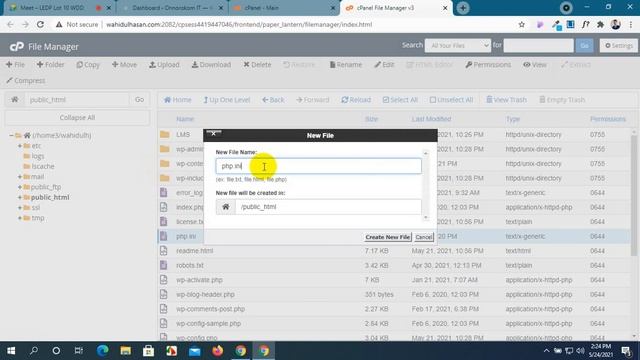Click the Select All checkbox button

[x=400, y=100]
